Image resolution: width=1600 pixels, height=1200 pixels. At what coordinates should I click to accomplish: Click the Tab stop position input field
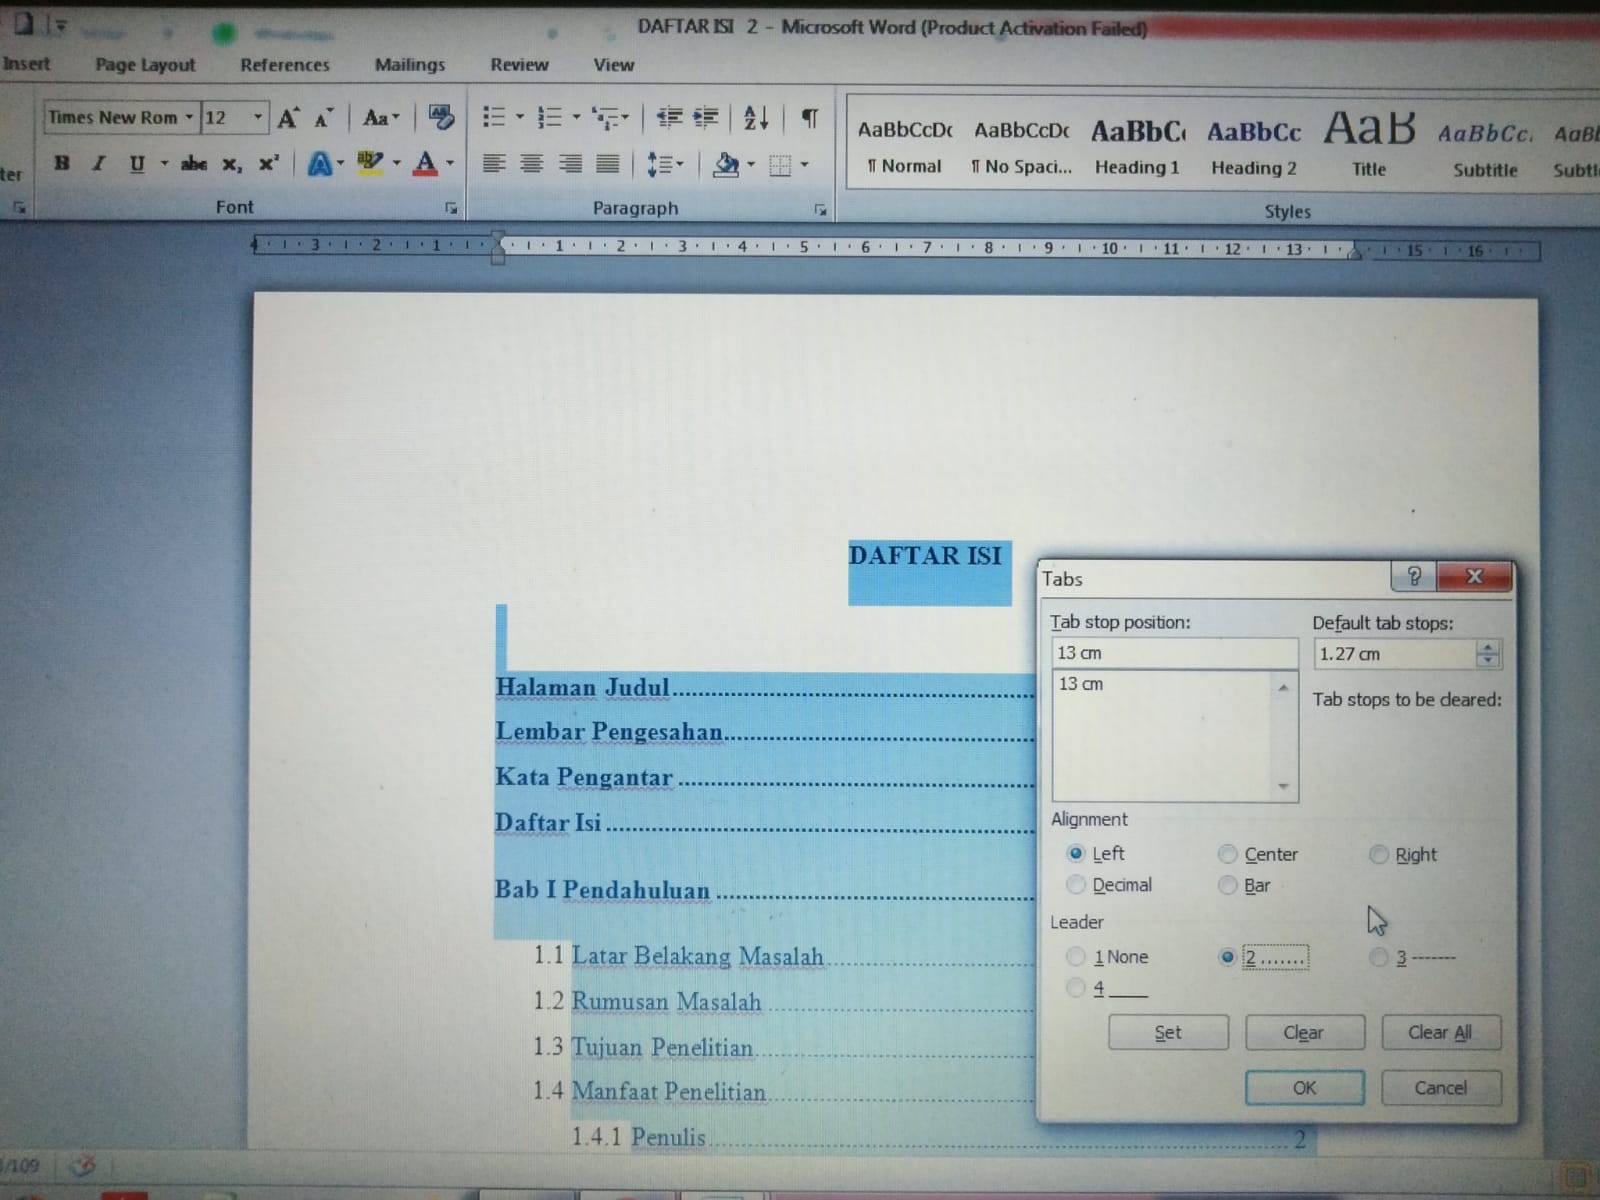(x=1172, y=653)
